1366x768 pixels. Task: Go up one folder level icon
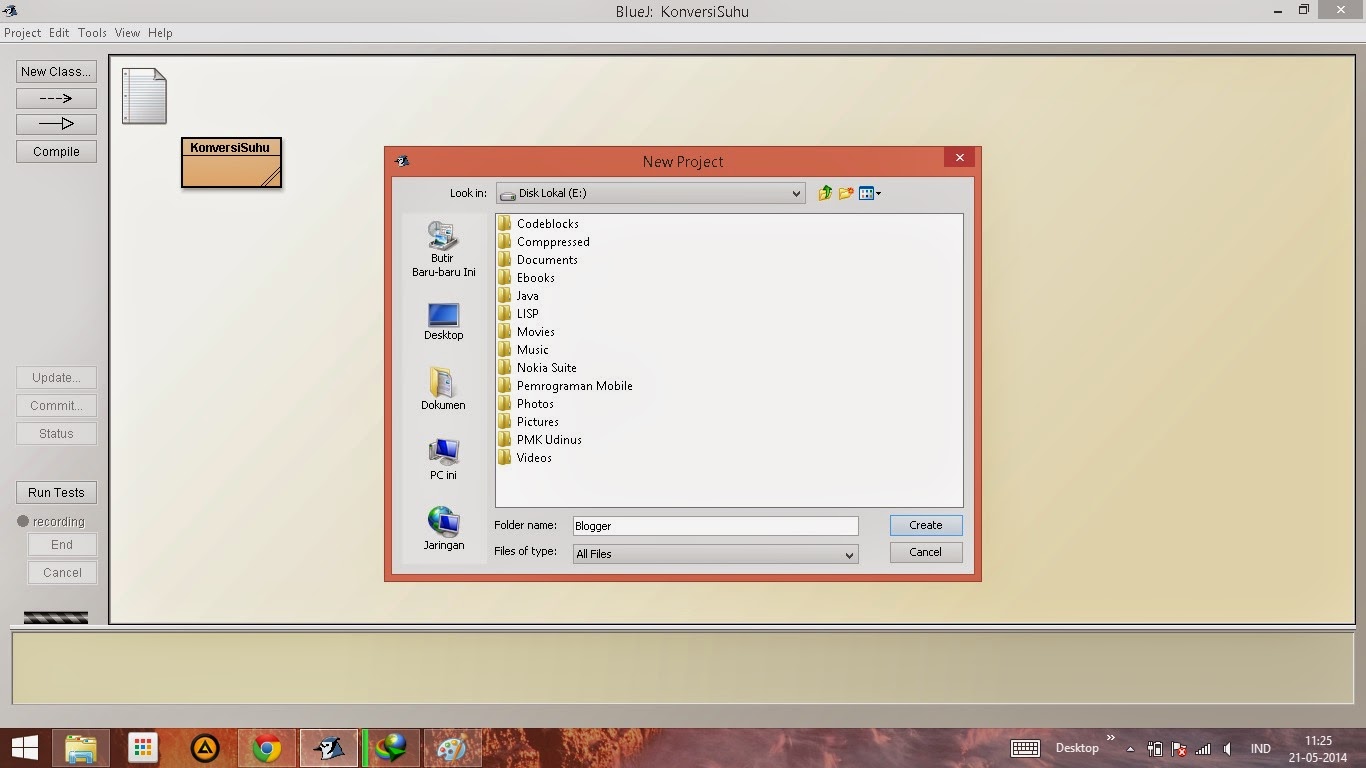[x=825, y=193]
